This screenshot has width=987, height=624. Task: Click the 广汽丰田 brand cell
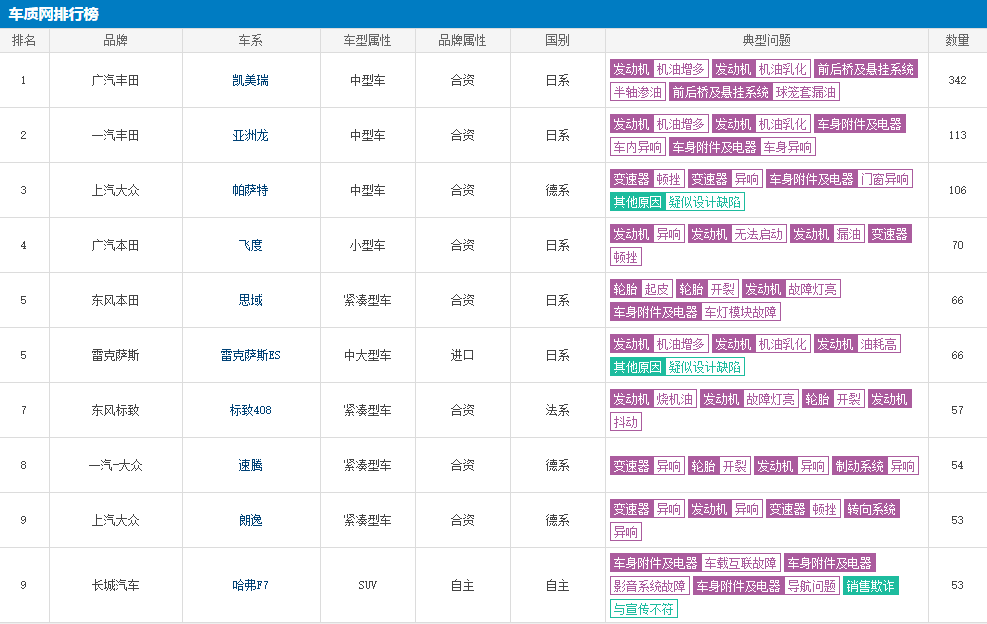click(x=115, y=80)
